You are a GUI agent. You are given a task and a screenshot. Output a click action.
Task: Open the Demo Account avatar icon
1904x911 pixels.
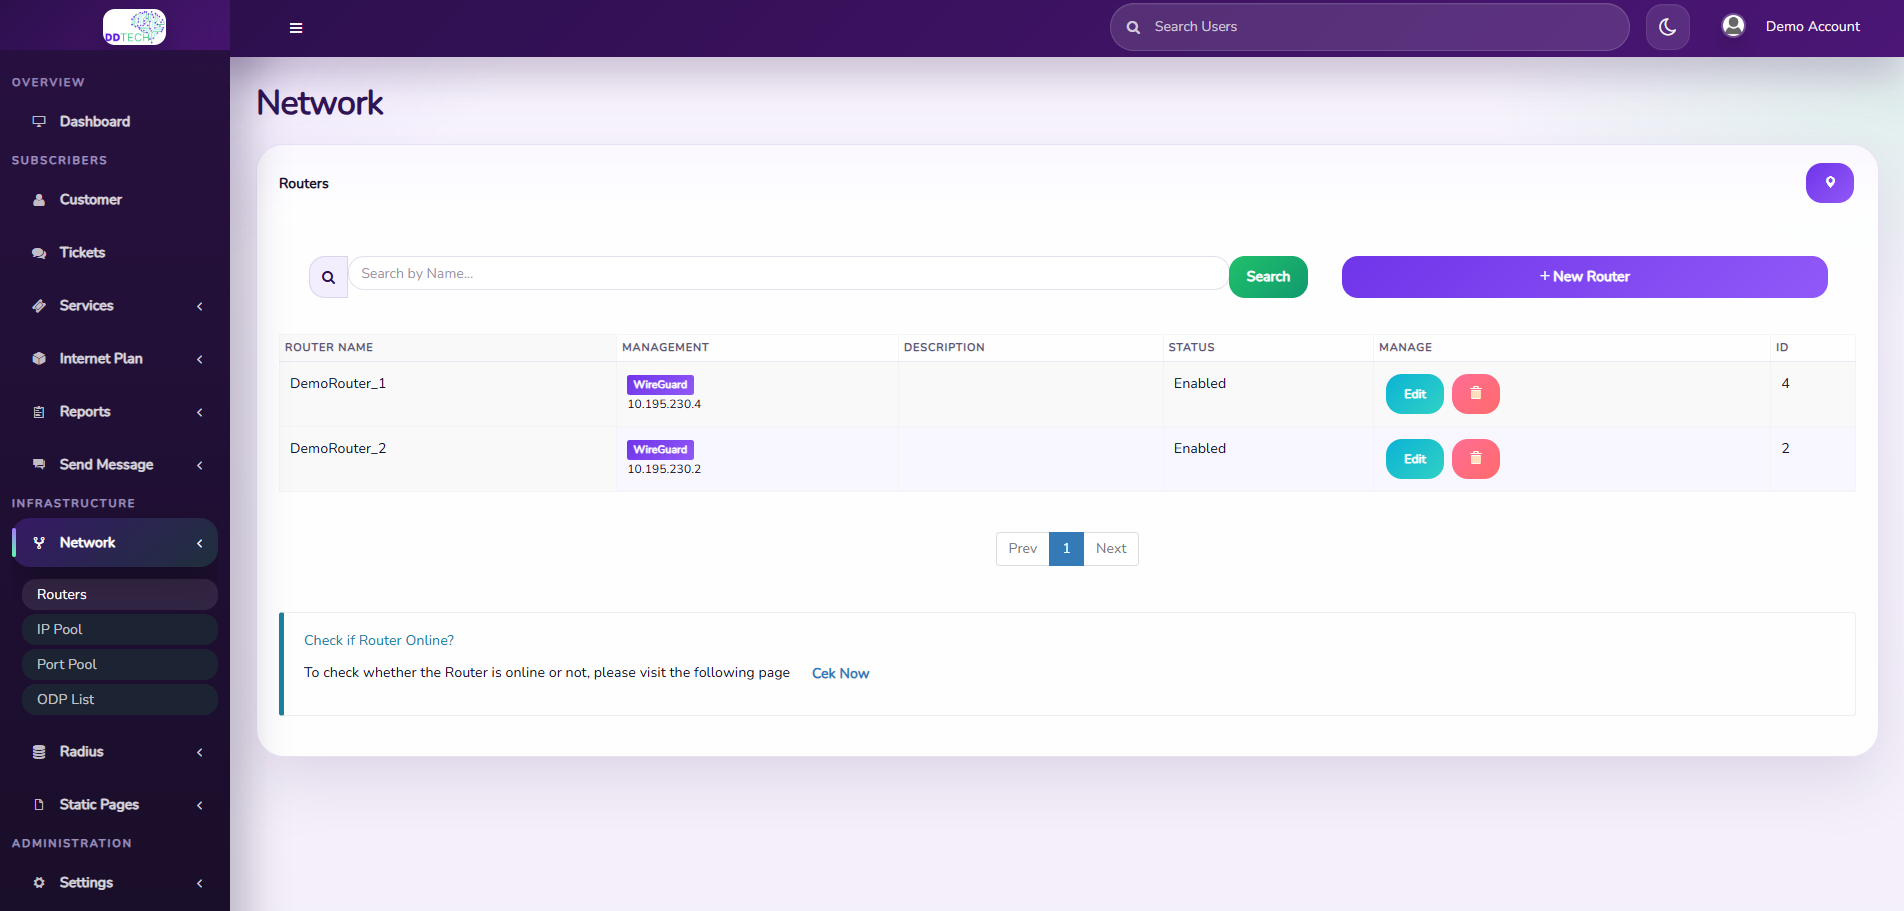pyautogui.click(x=1732, y=26)
